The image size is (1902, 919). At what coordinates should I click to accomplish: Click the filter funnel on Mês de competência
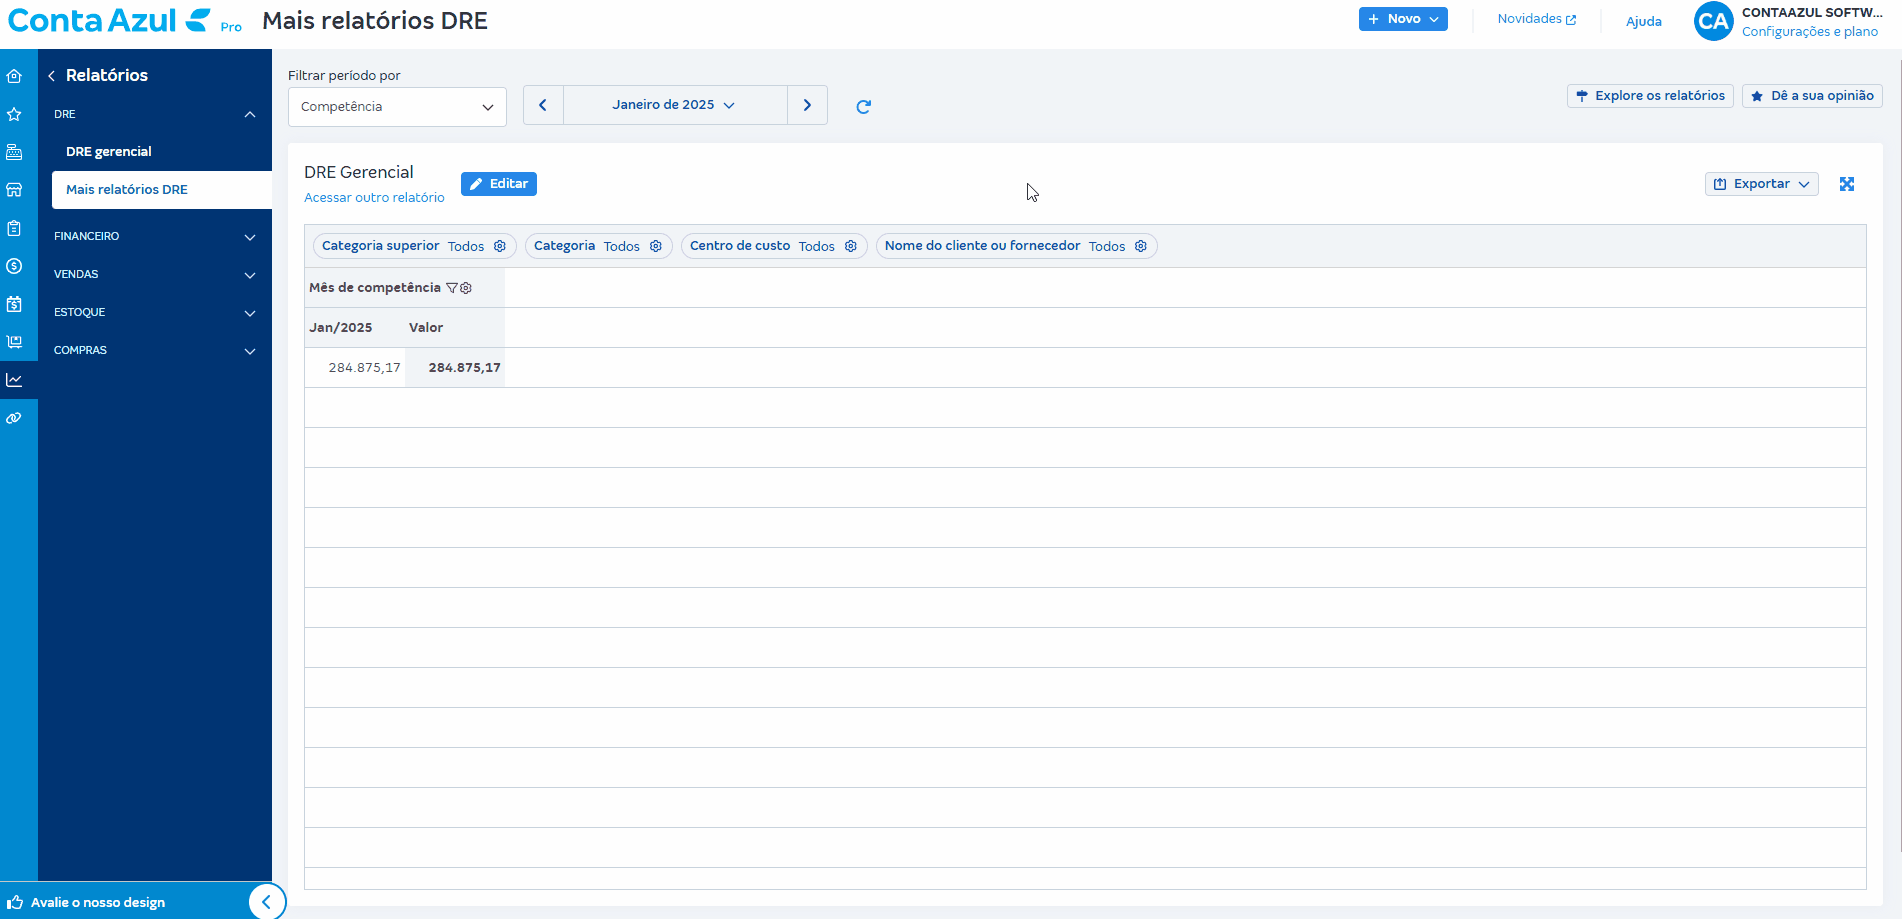pyautogui.click(x=452, y=288)
